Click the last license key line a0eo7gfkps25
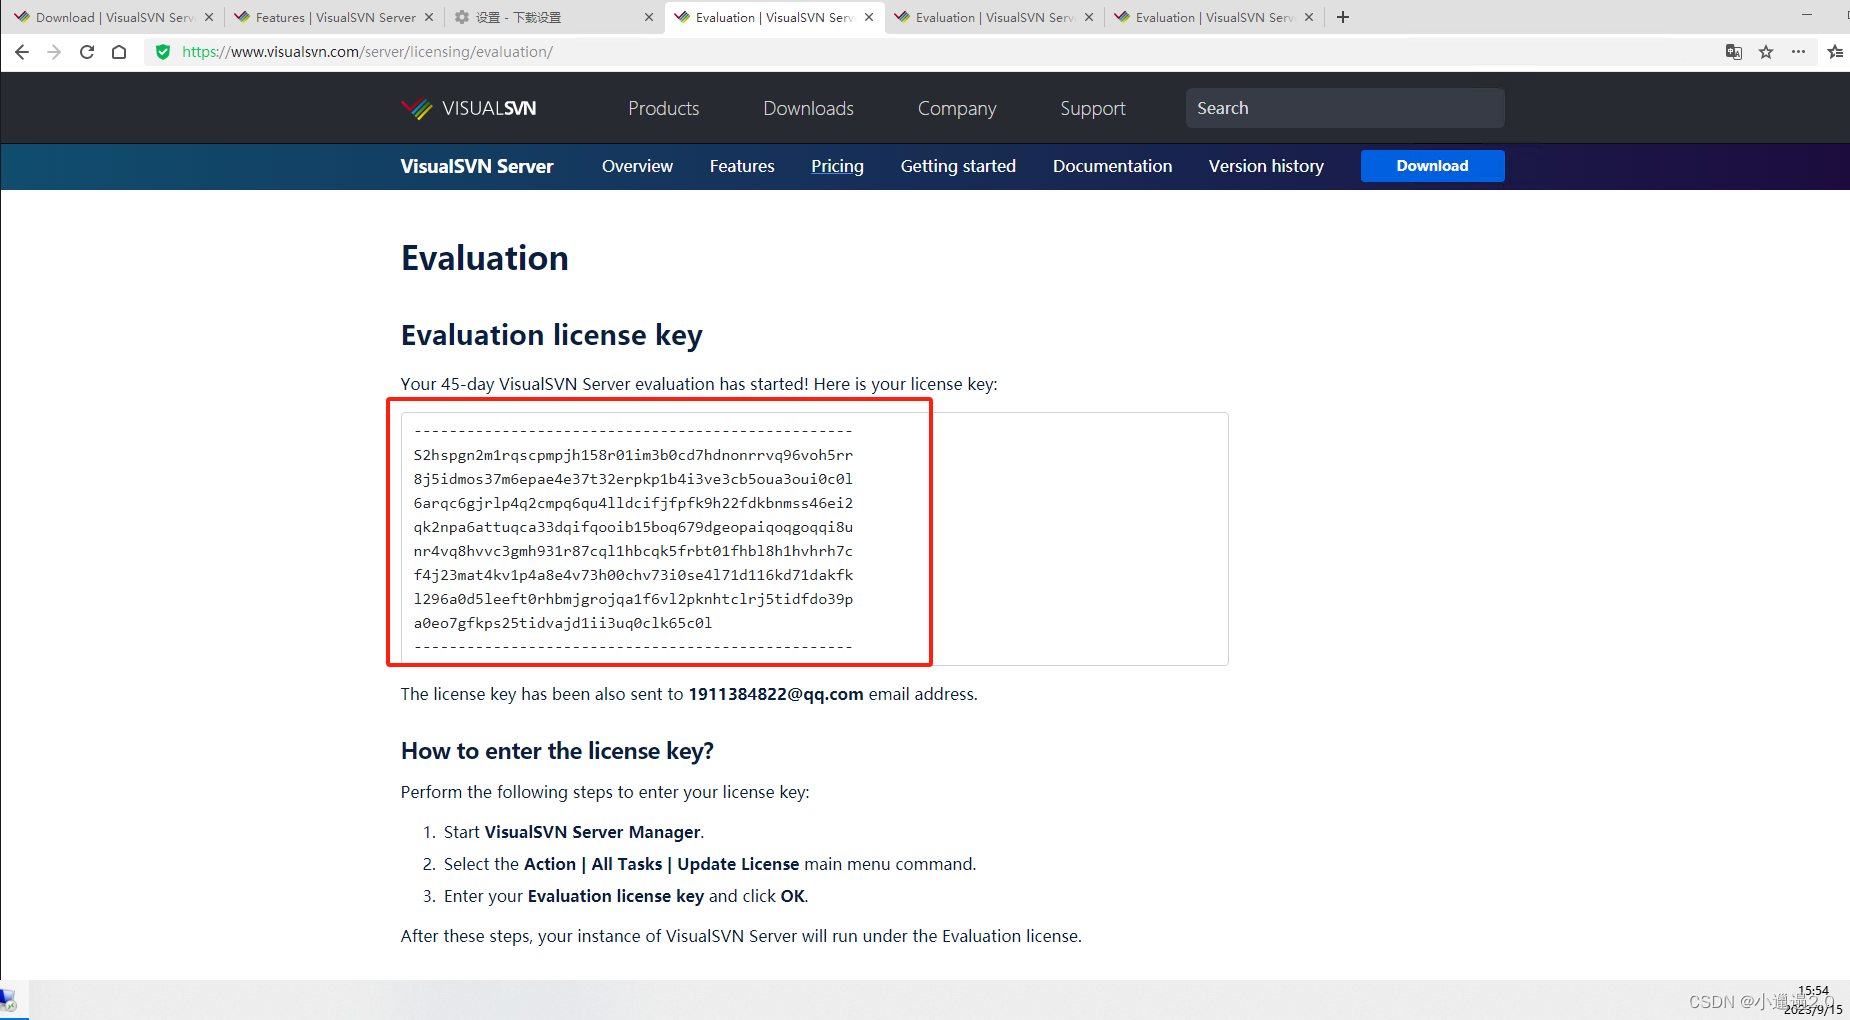This screenshot has width=1850, height=1020. (x=563, y=623)
